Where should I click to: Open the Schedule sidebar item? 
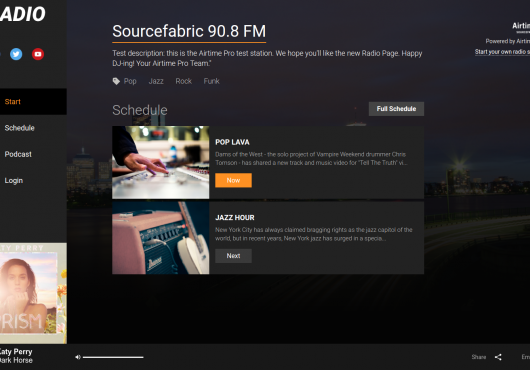click(x=33, y=128)
